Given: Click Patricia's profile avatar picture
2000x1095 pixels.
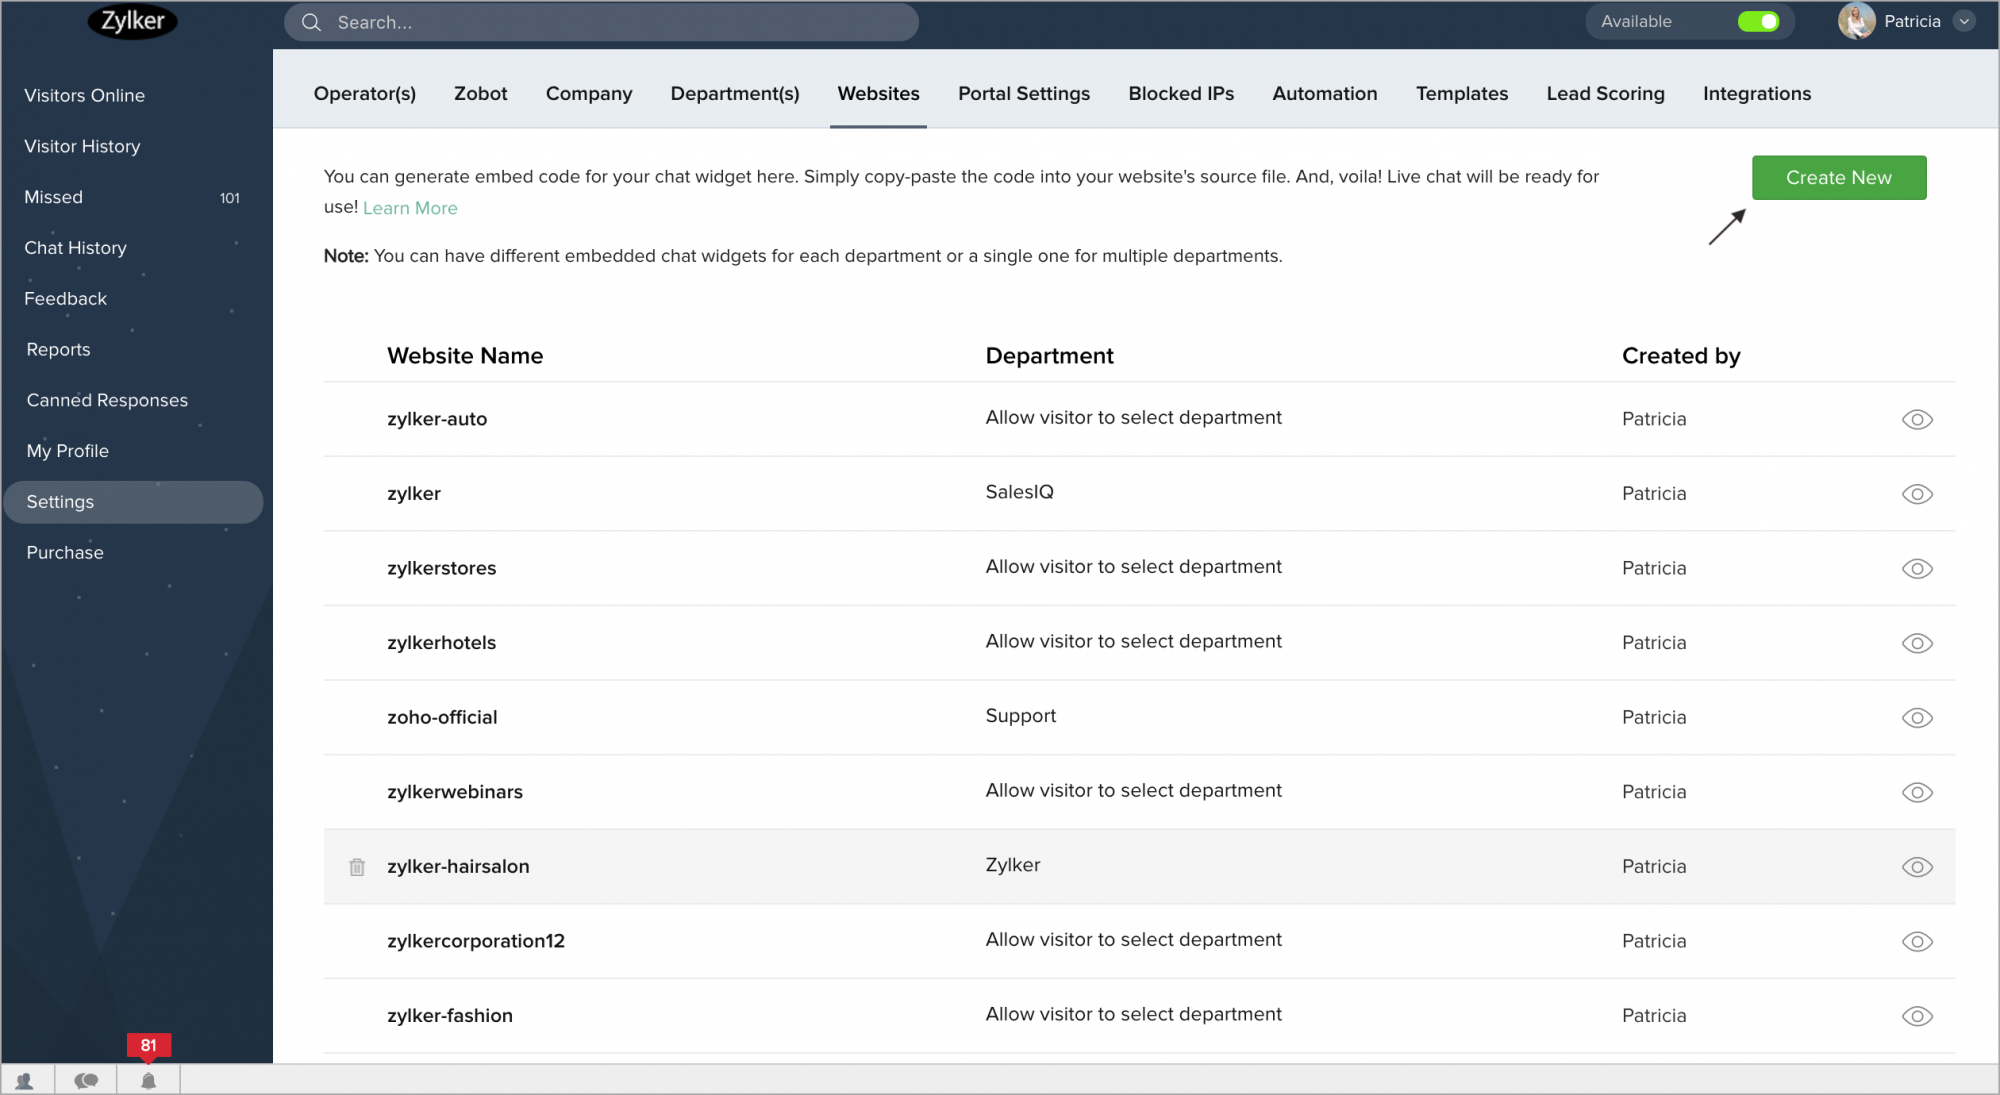Looking at the screenshot, I should pos(1857,21).
